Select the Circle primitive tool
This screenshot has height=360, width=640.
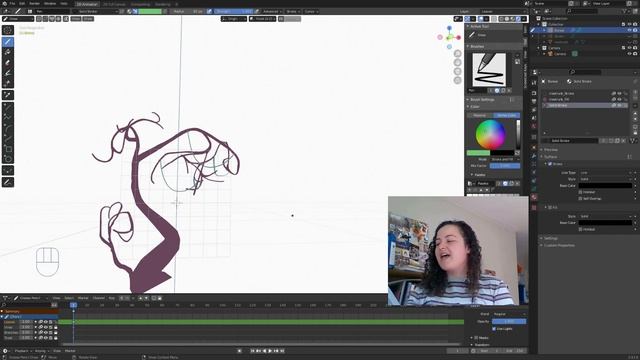pyautogui.click(x=8, y=159)
